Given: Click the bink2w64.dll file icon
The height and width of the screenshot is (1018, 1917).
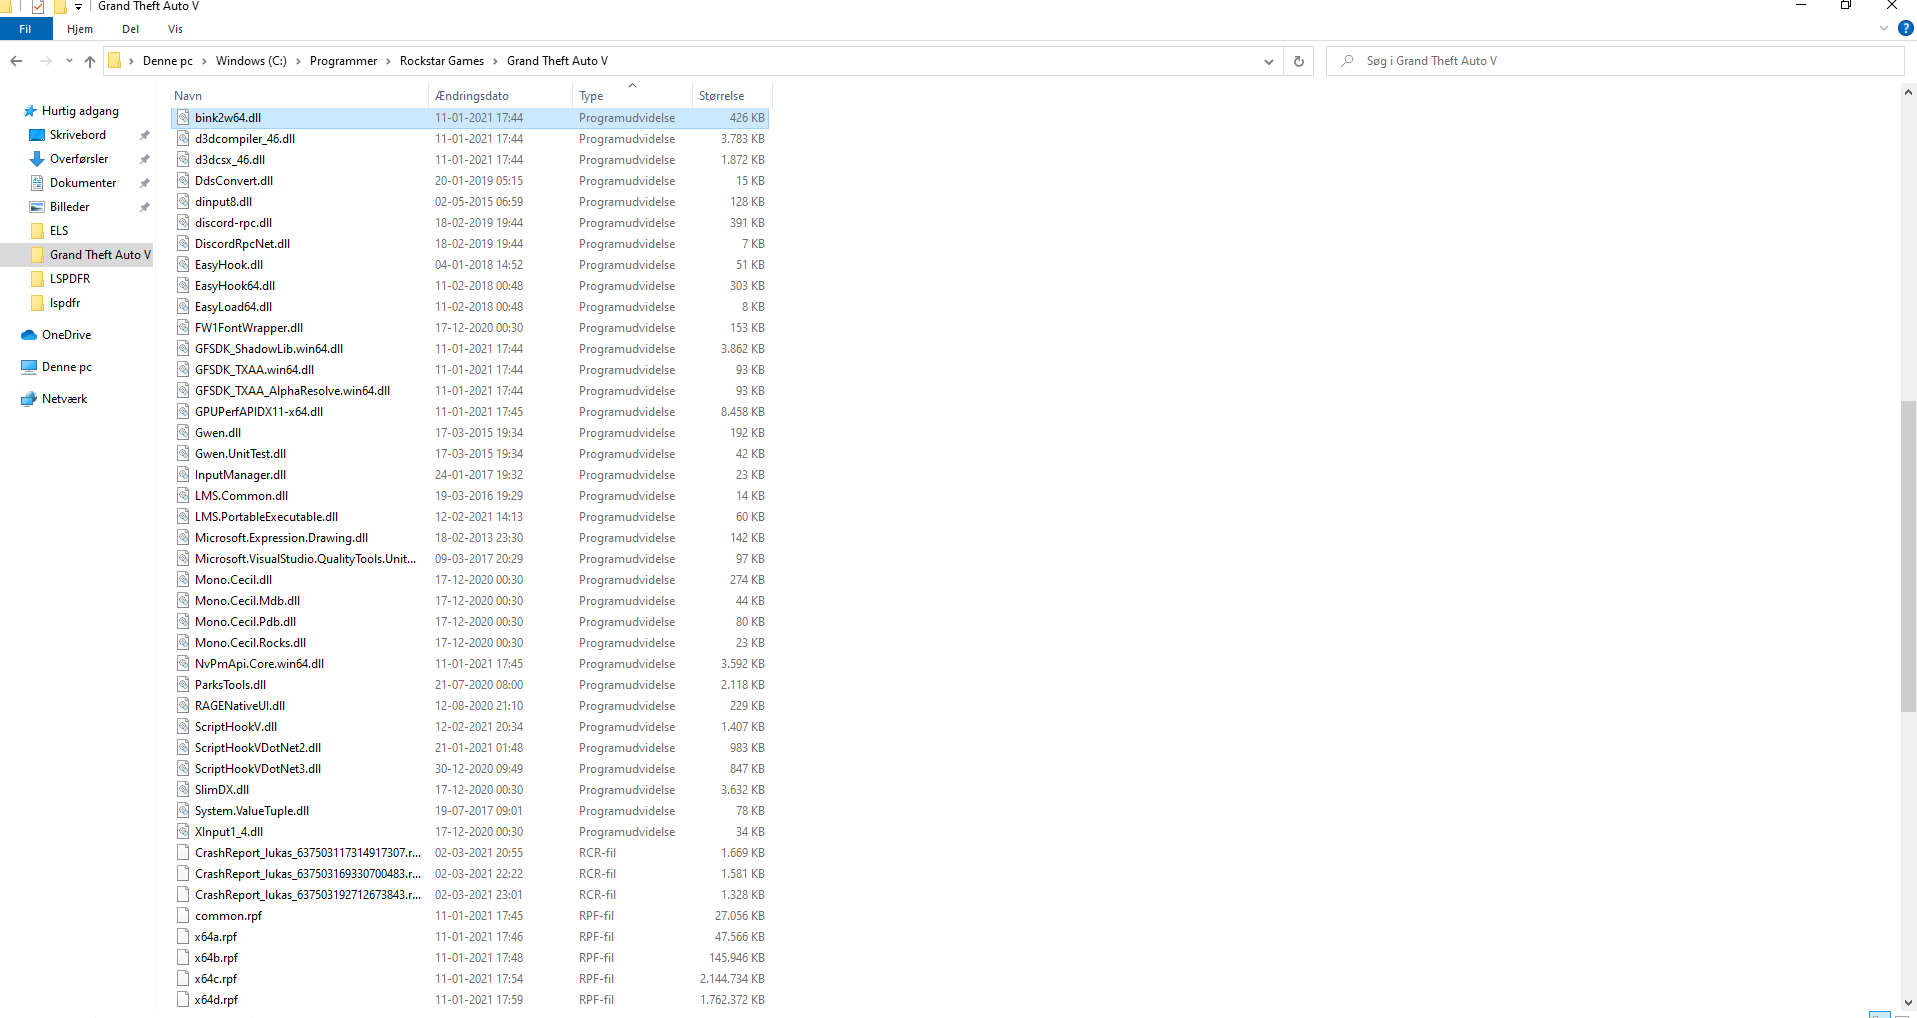Looking at the screenshot, I should click(x=183, y=118).
